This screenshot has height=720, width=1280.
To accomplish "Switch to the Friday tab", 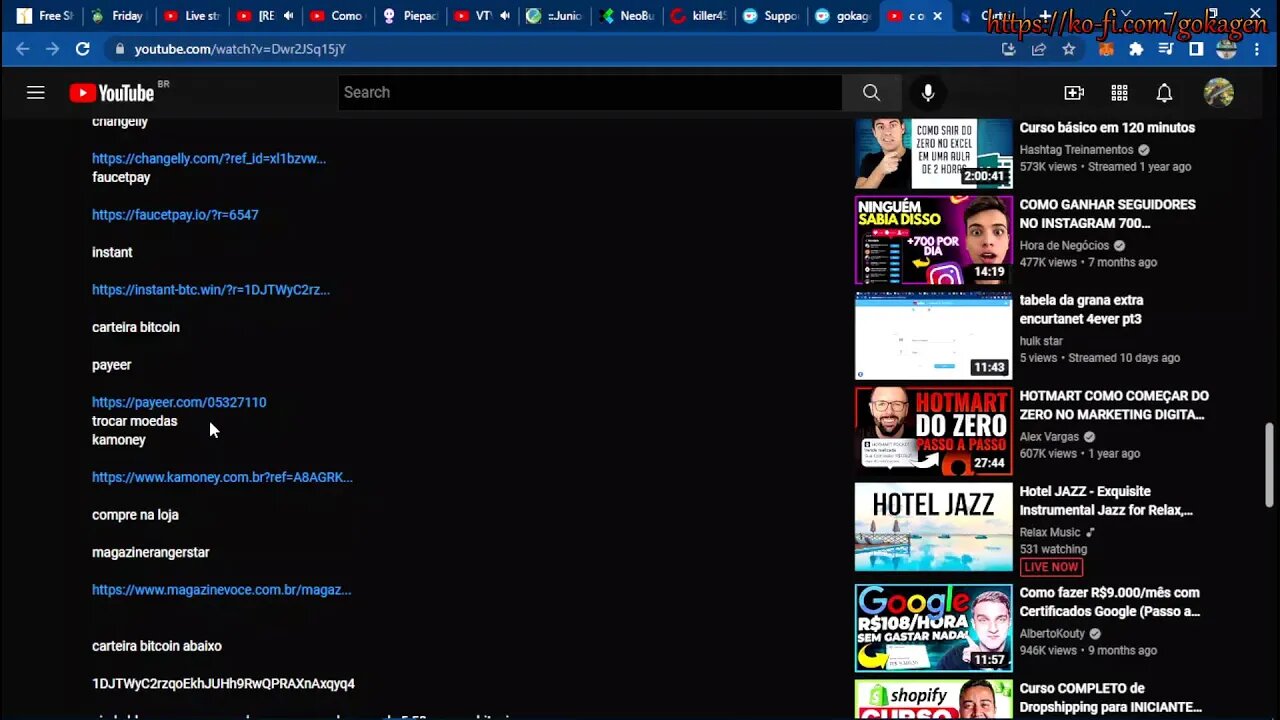I will click(x=117, y=16).
